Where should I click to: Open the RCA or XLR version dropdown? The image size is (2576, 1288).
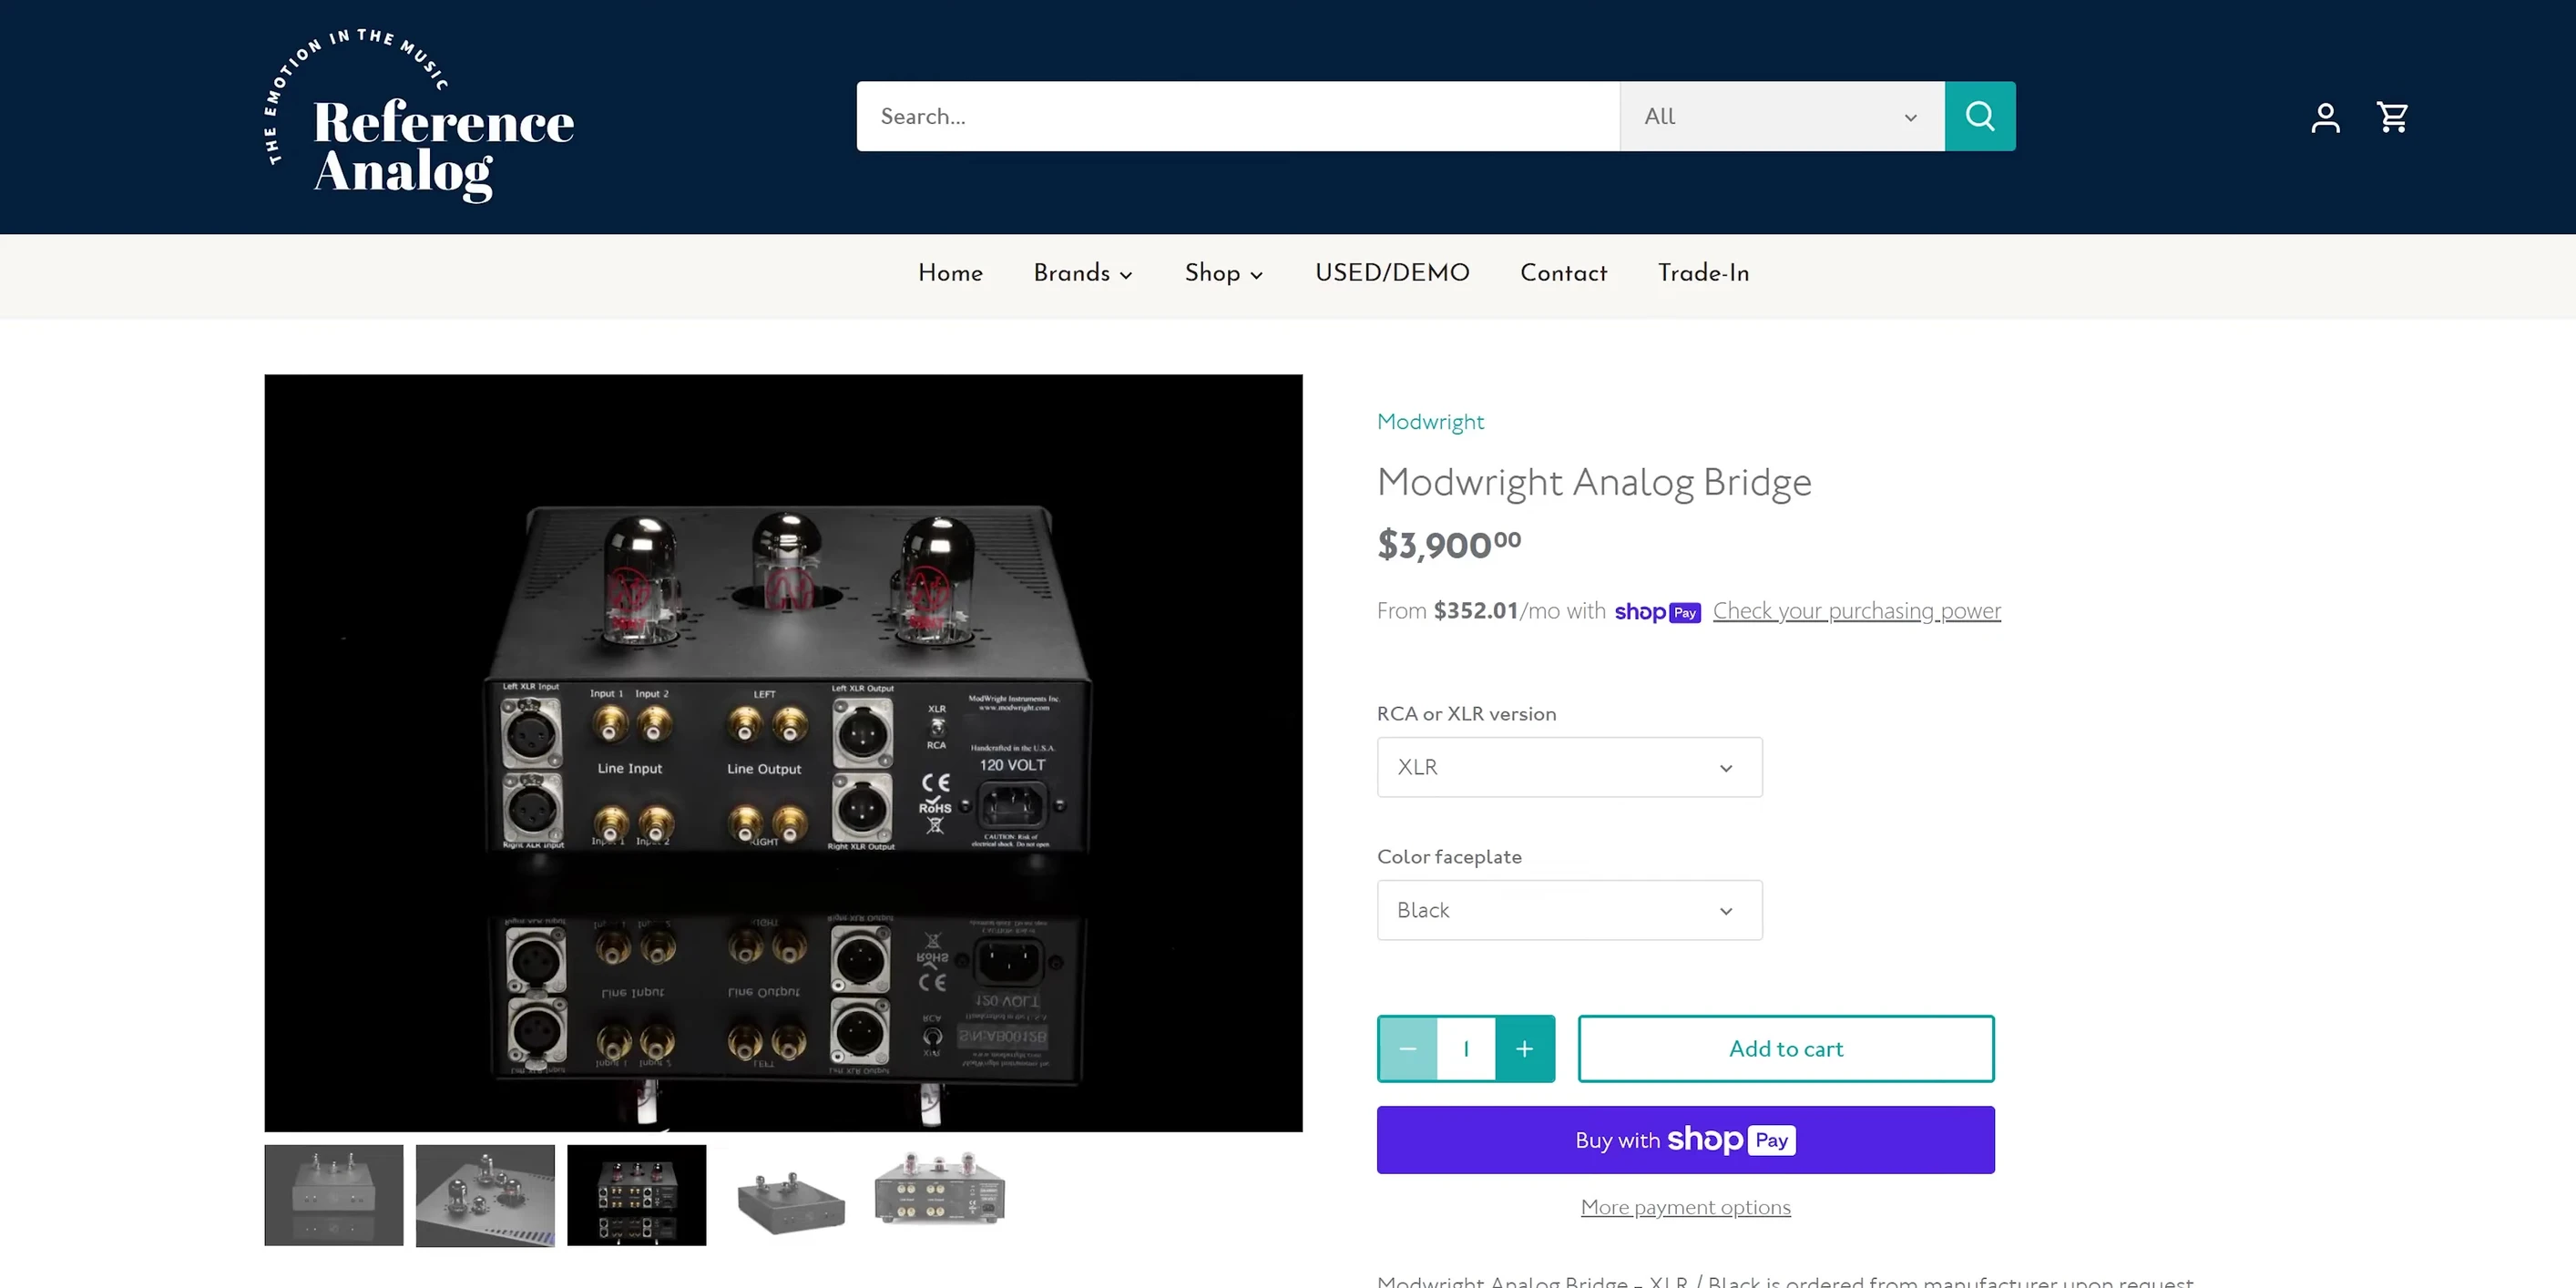click(x=1569, y=767)
